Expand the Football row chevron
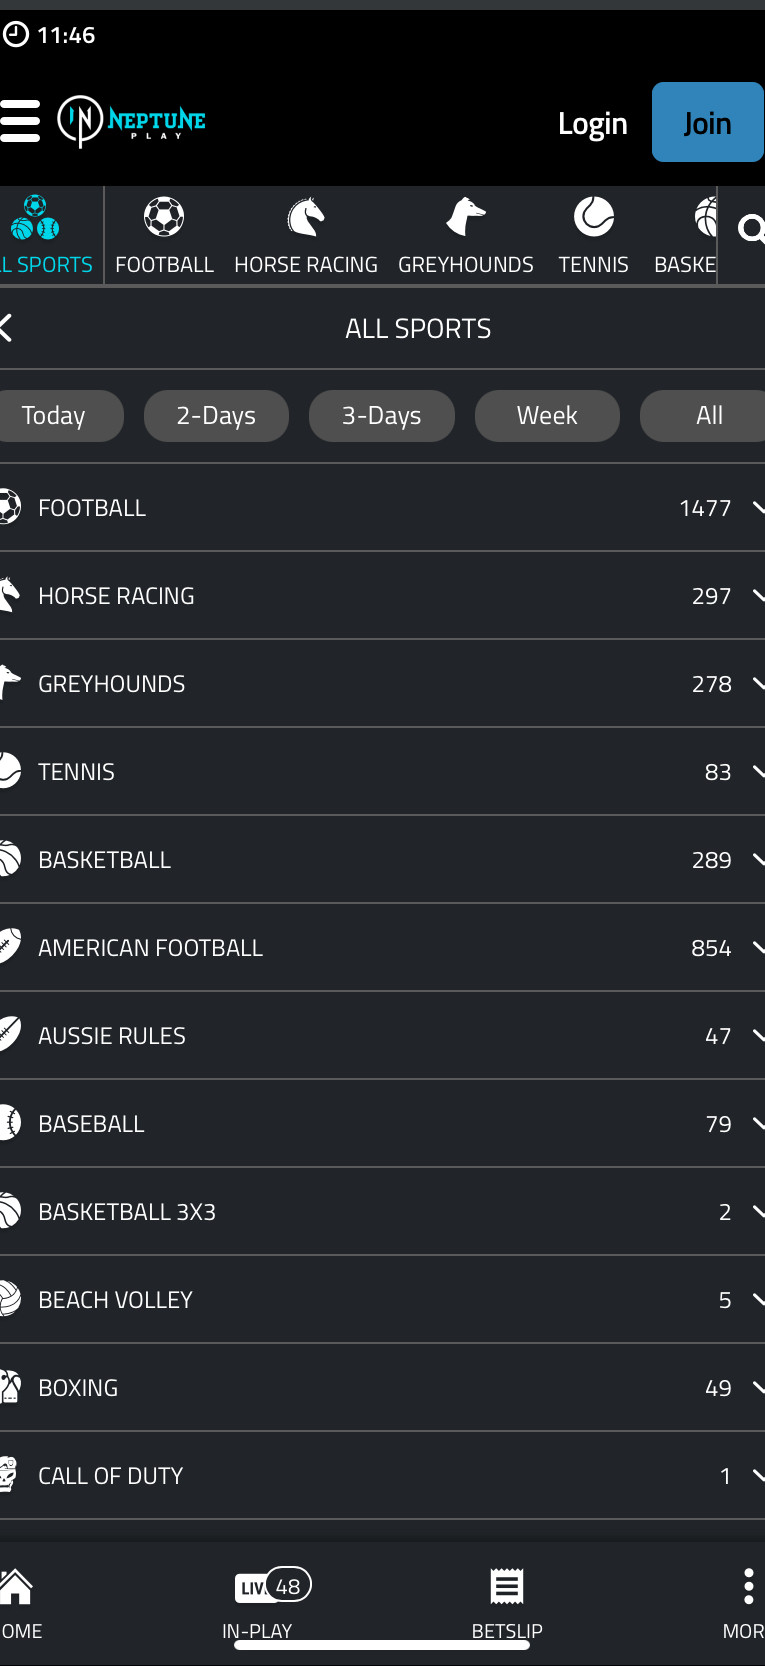Image resolution: width=765 pixels, height=1666 pixels. (x=757, y=508)
